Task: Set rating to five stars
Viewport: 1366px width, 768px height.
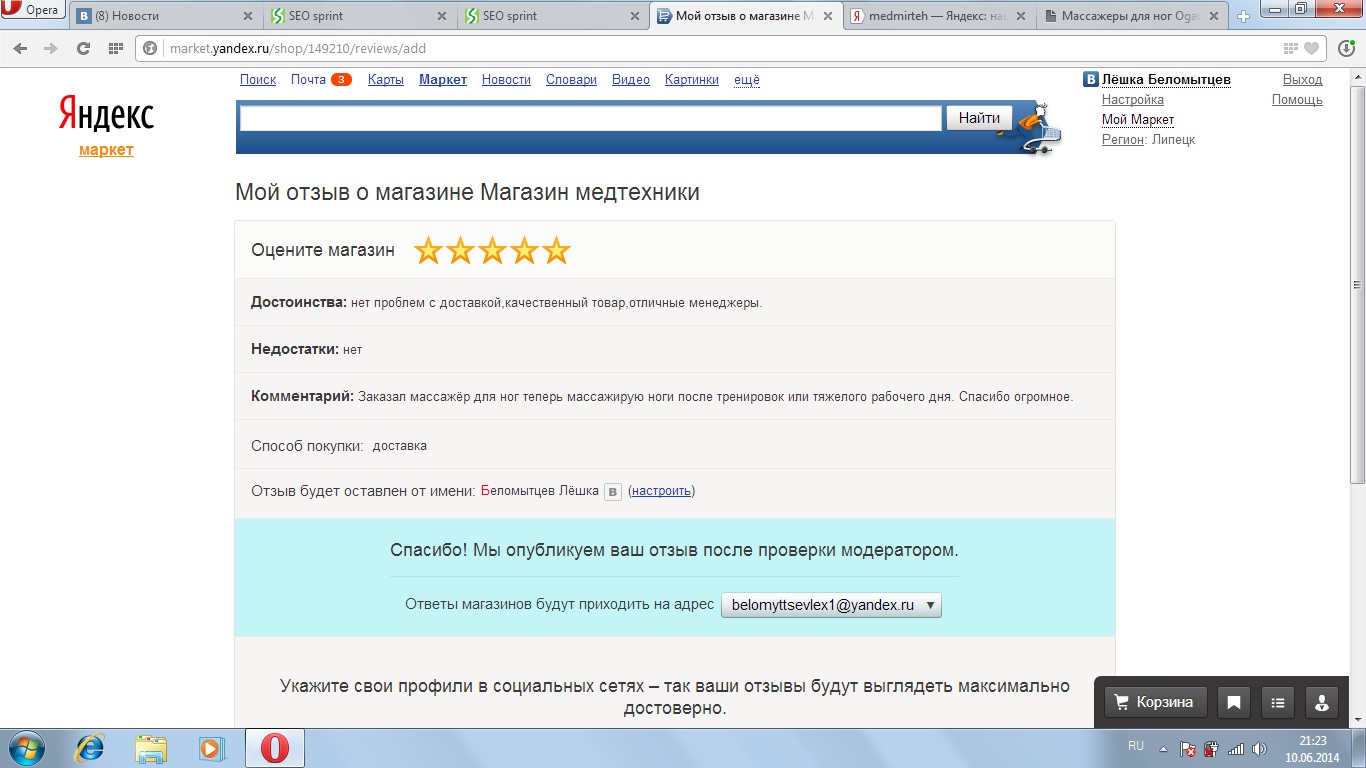Action: tap(556, 250)
